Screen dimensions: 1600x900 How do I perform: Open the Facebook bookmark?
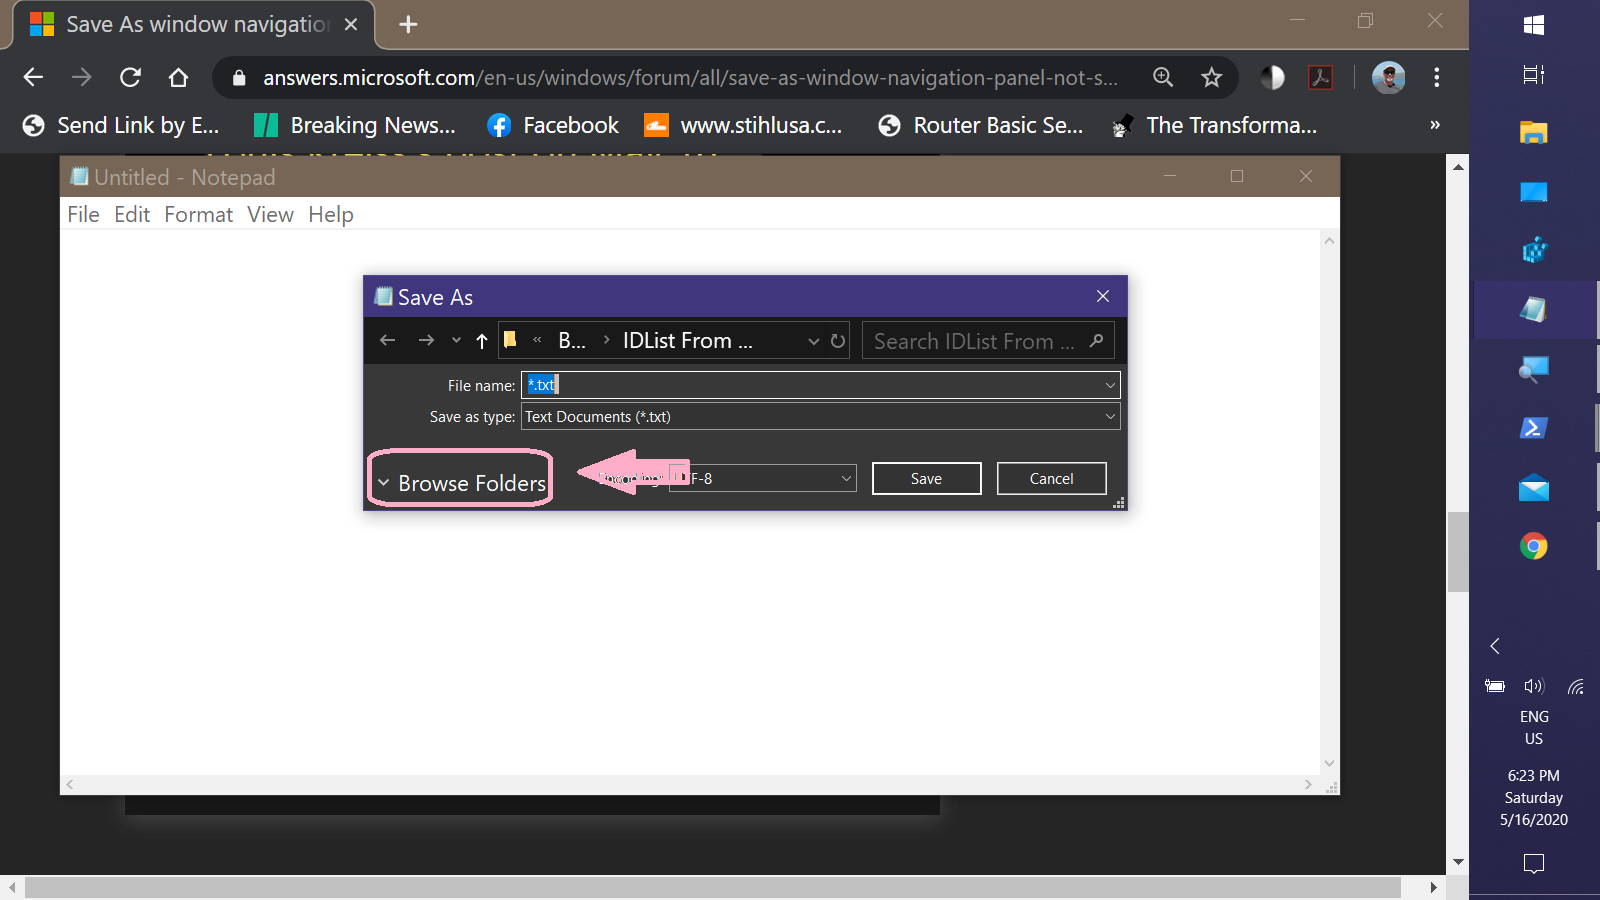pyautogui.click(x=553, y=125)
